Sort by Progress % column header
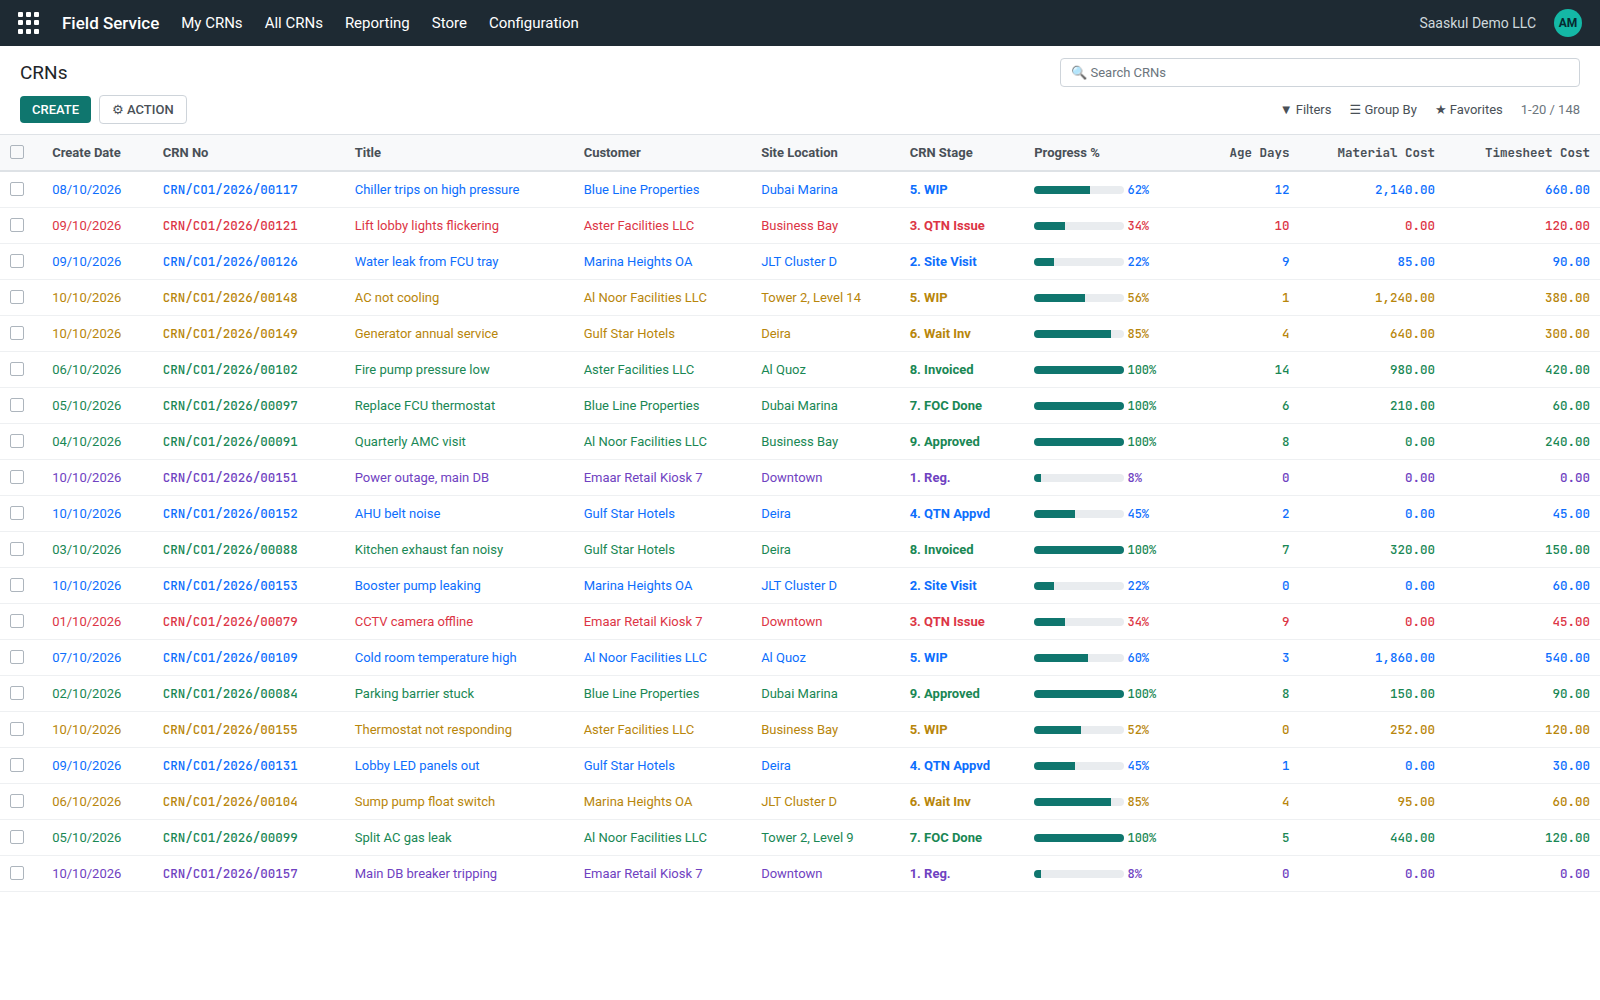This screenshot has width=1600, height=1000. pos(1067,153)
